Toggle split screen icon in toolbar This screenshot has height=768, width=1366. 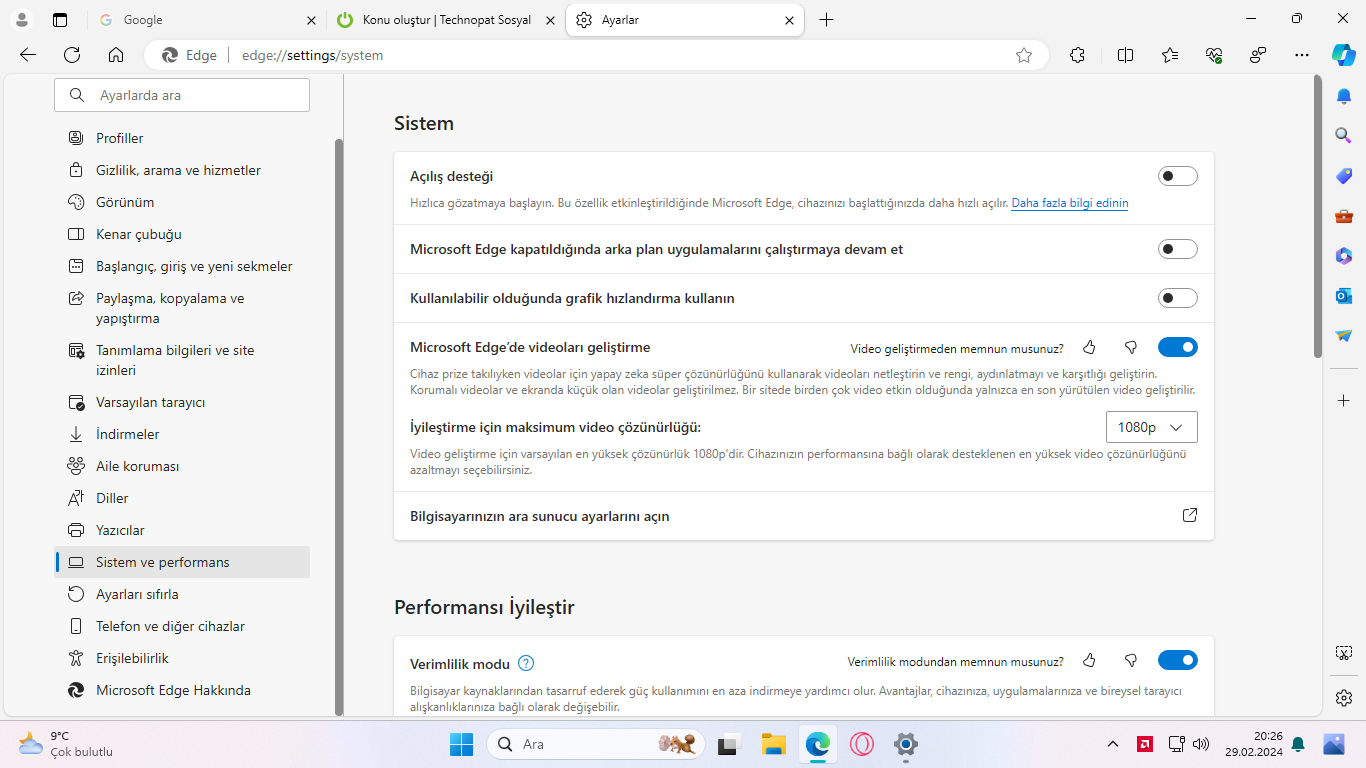pyautogui.click(x=1125, y=55)
